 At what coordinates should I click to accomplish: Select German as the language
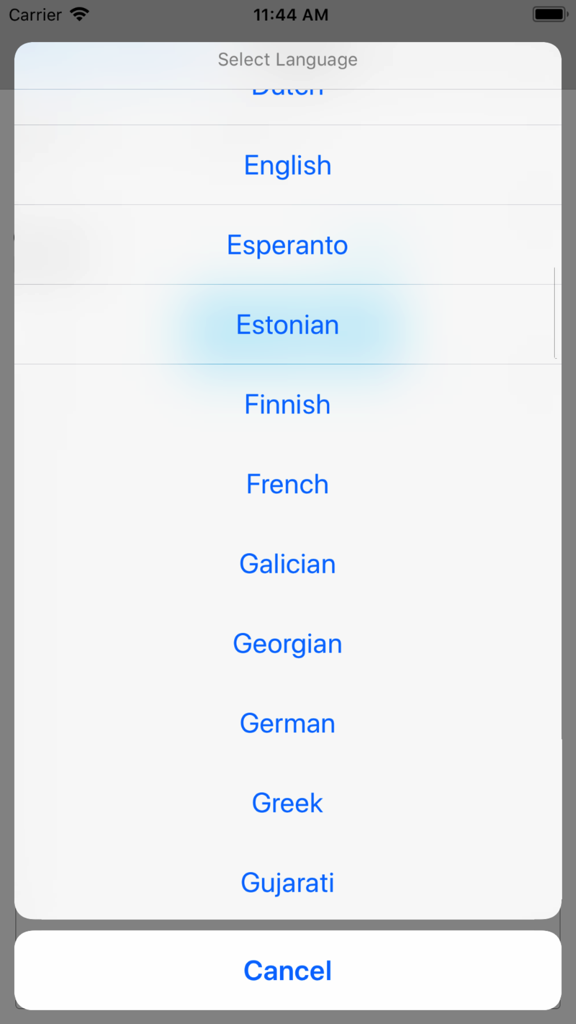click(x=287, y=723)
